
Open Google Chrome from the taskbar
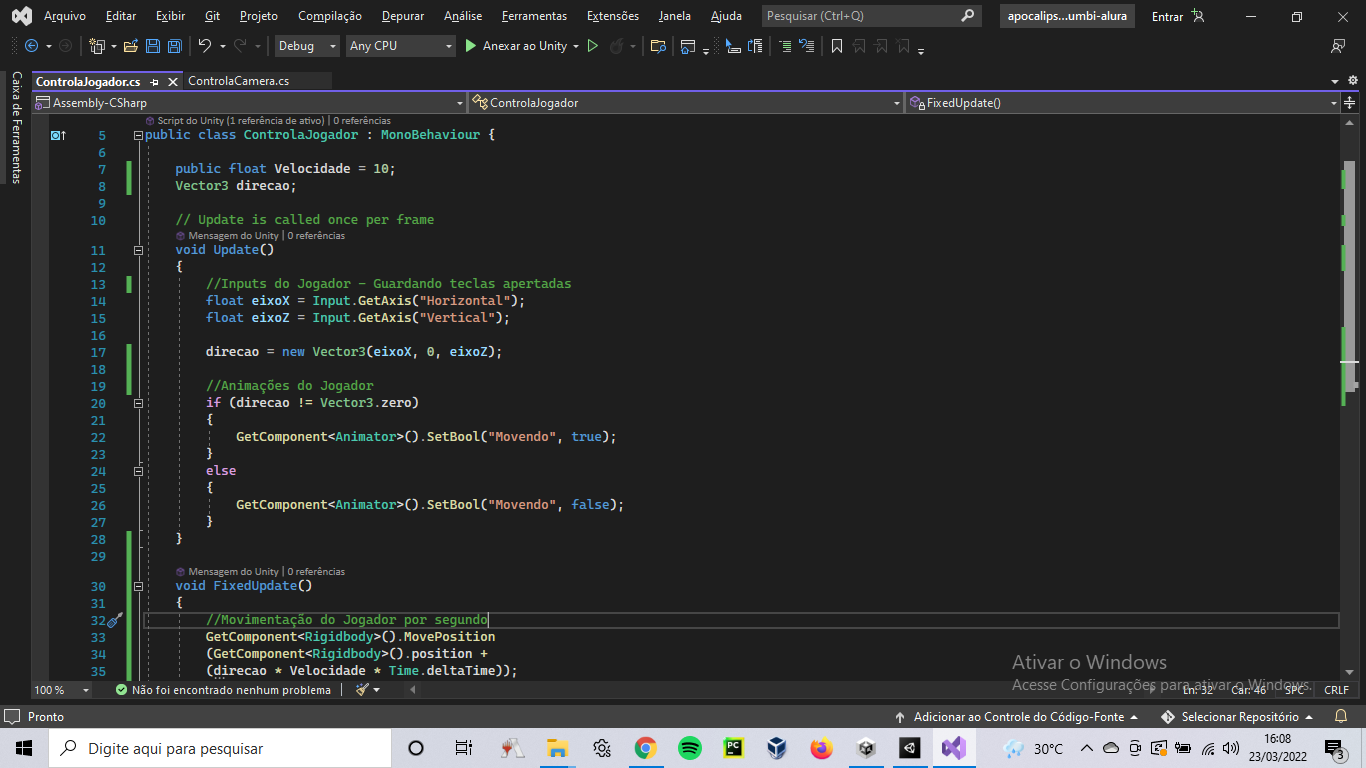click(645, 748)
